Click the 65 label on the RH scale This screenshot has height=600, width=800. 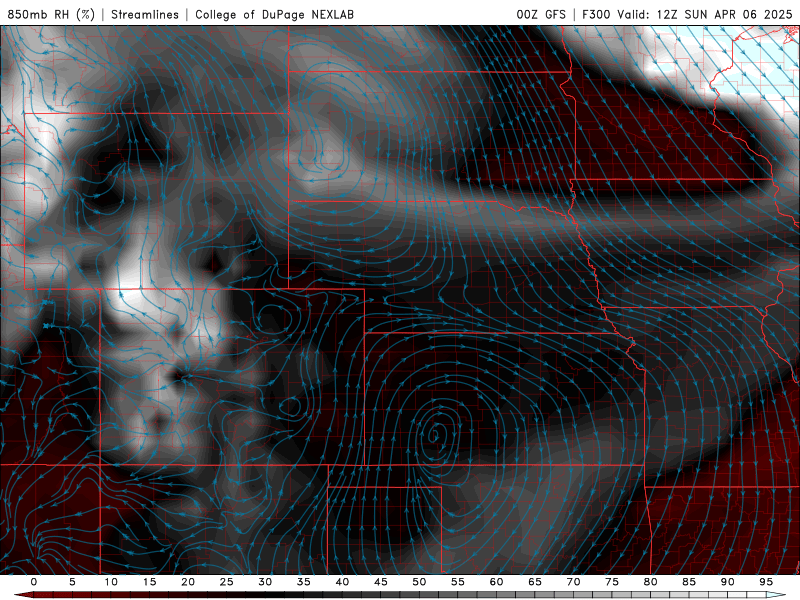(535, 582)
